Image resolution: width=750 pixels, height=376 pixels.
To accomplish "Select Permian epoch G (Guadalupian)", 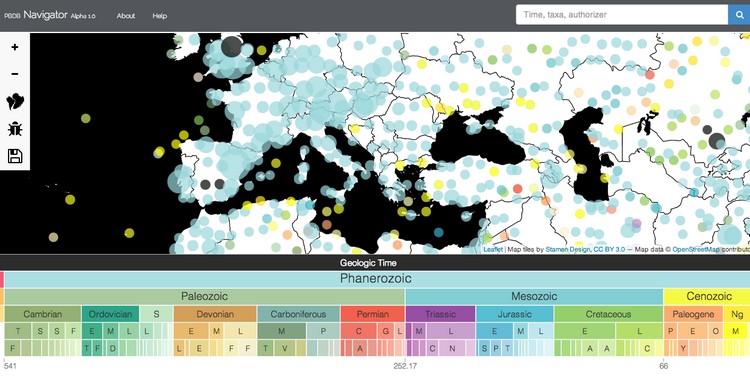I will click(386, 331).
